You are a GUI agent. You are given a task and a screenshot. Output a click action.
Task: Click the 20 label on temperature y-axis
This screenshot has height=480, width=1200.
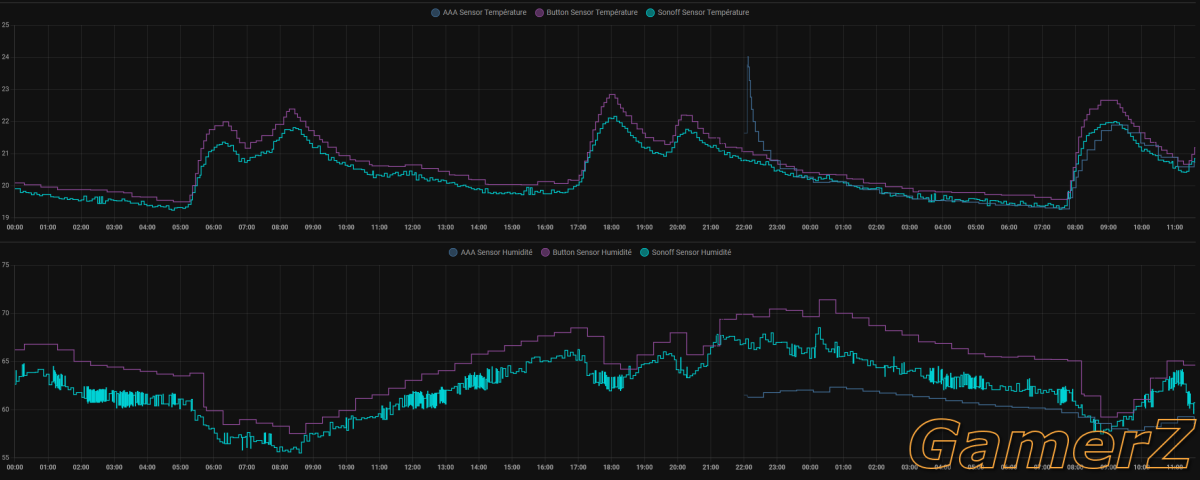[5, 185]
